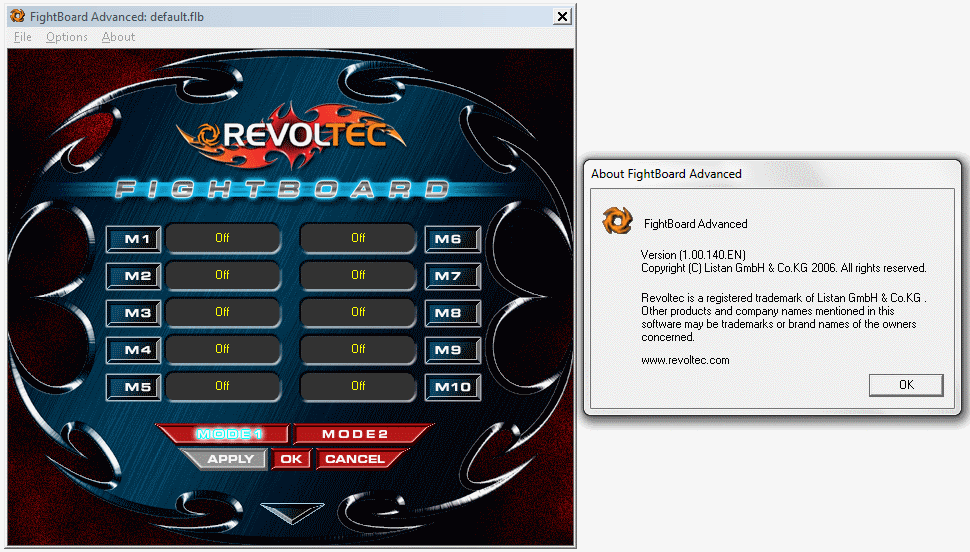Open the Options menu
970x552 pixels.
tap(67, 37)
